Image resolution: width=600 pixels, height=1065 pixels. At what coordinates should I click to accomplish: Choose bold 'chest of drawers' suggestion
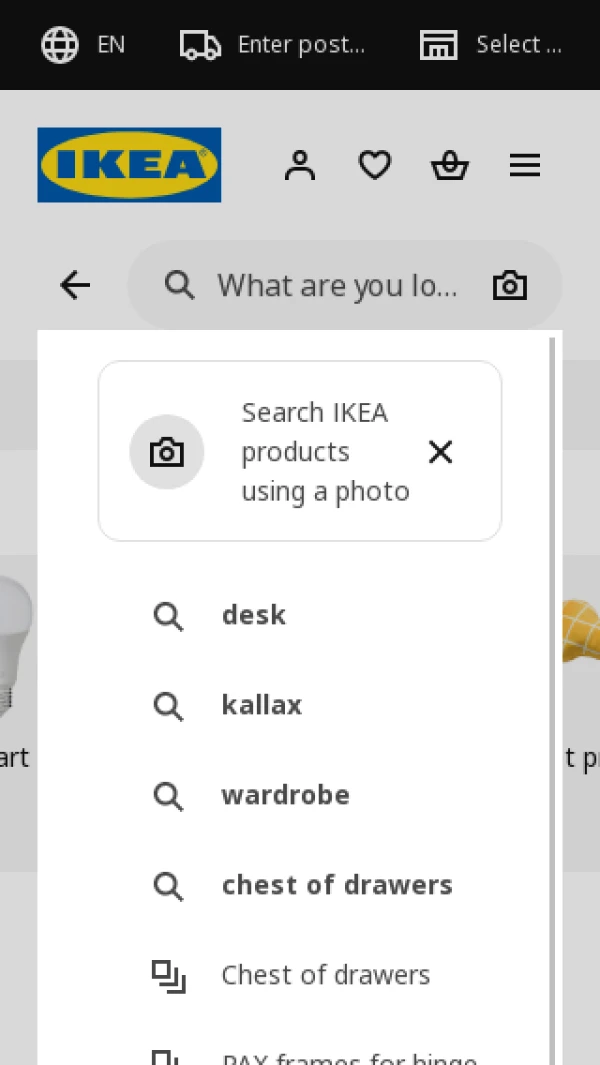(x=336, y=885)
